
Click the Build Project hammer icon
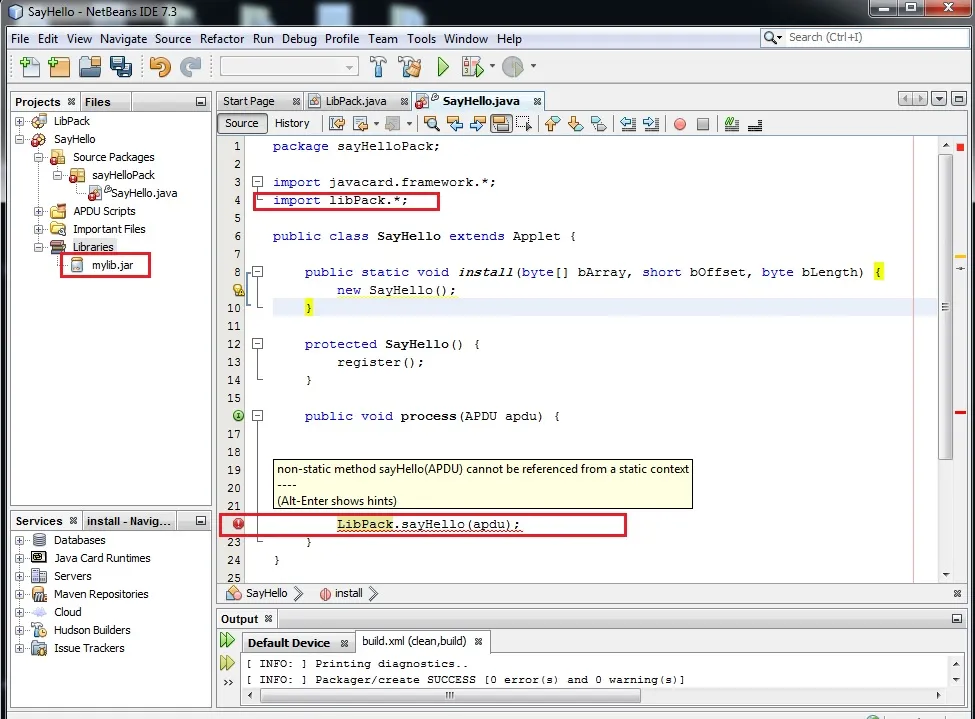pyautogui.click(x=379, y=67)
